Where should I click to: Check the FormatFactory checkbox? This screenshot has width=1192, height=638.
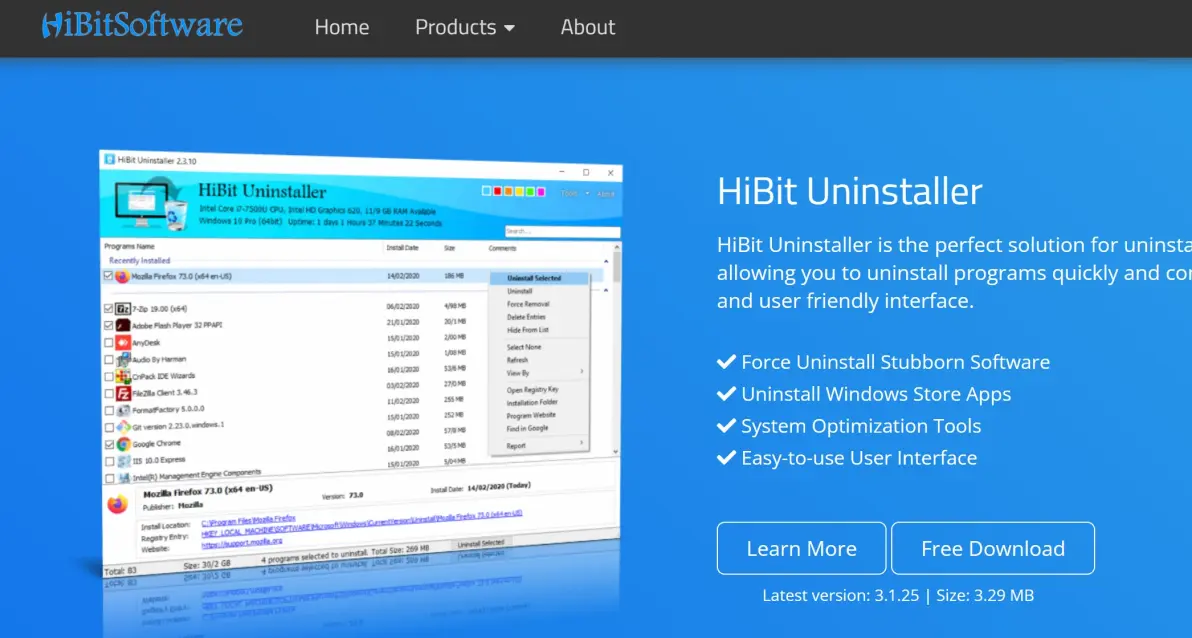[108, 411]
